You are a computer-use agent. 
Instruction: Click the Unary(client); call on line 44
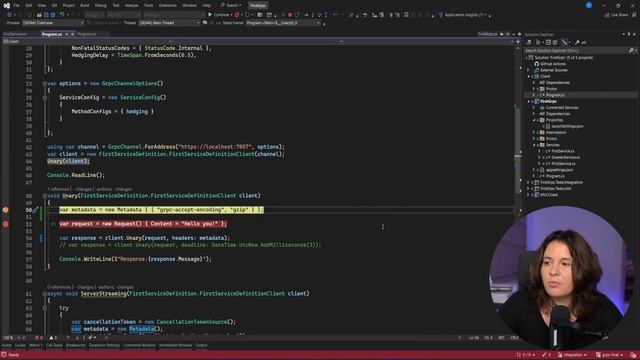point(68,161)
